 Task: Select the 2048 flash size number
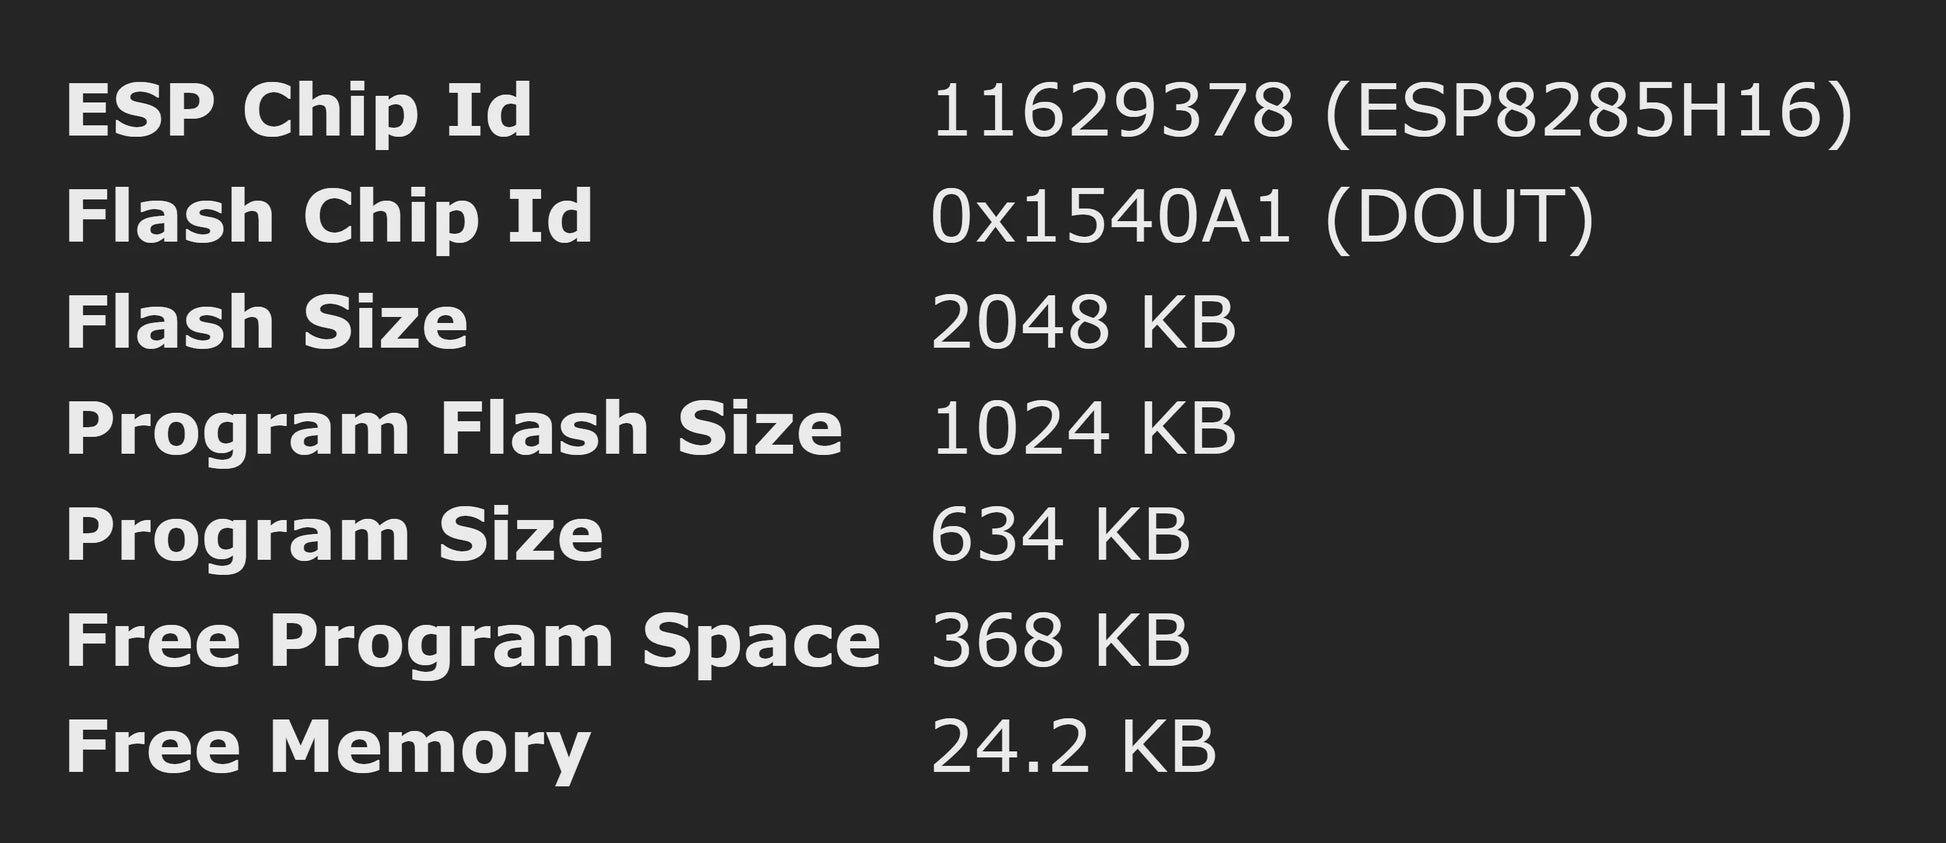click(x=1020, y=322)
